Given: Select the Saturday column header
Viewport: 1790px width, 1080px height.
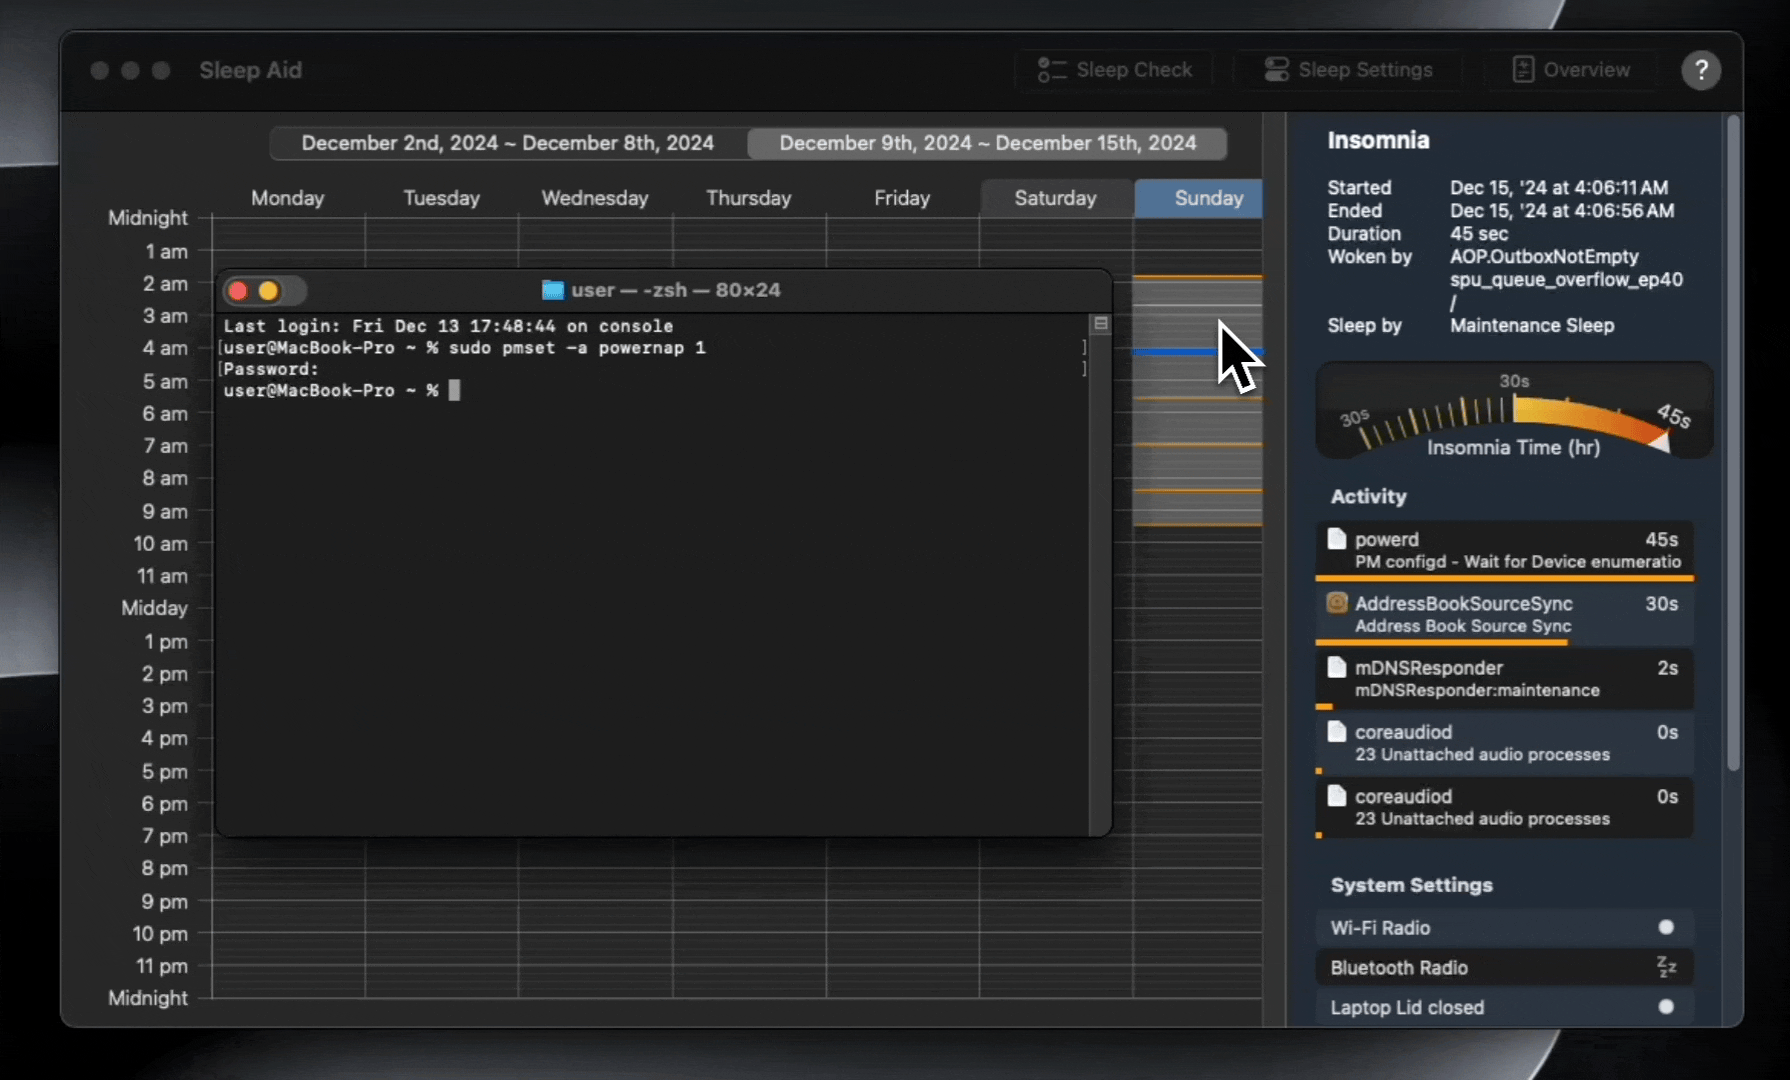Looking at the screenshot, I should (x=1055, y=198).
